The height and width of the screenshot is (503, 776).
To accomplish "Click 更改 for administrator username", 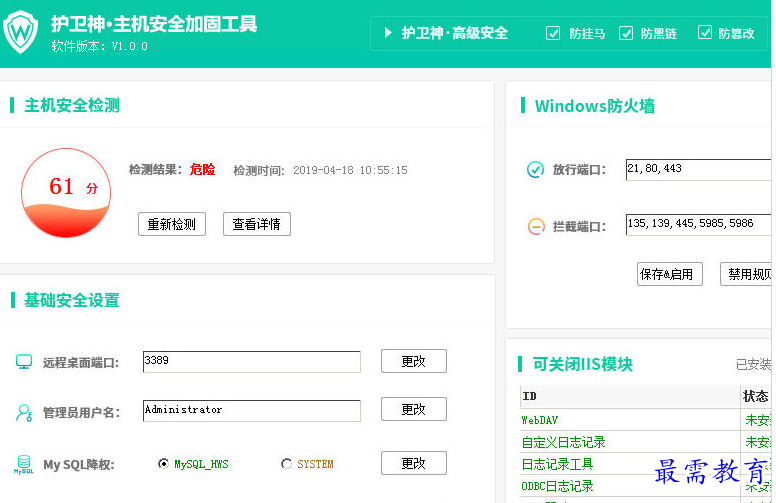I will click(x=414, y=409).
